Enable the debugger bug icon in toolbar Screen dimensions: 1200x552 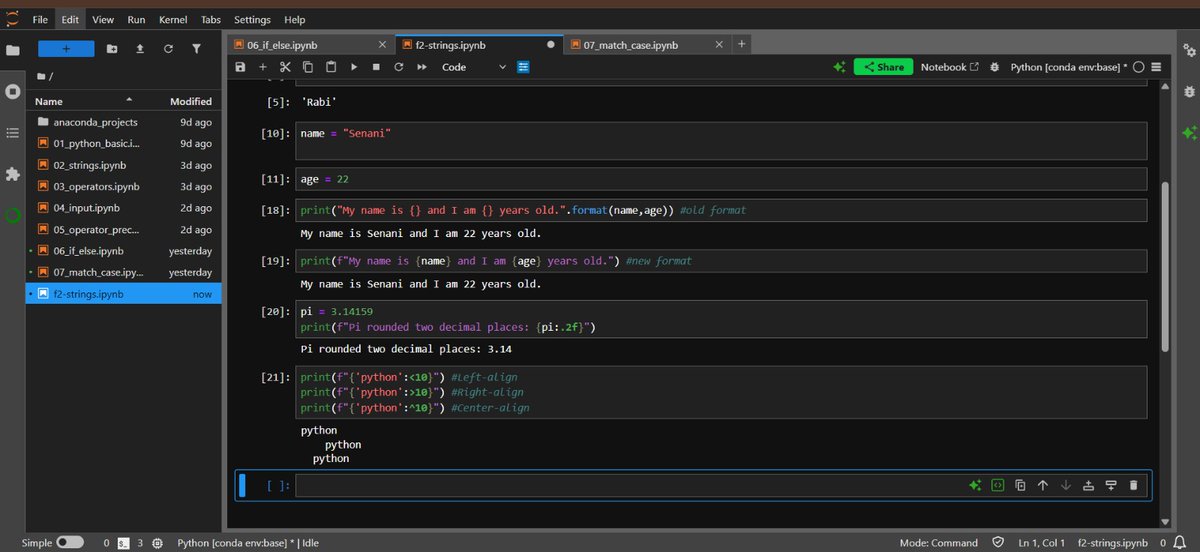994,67
